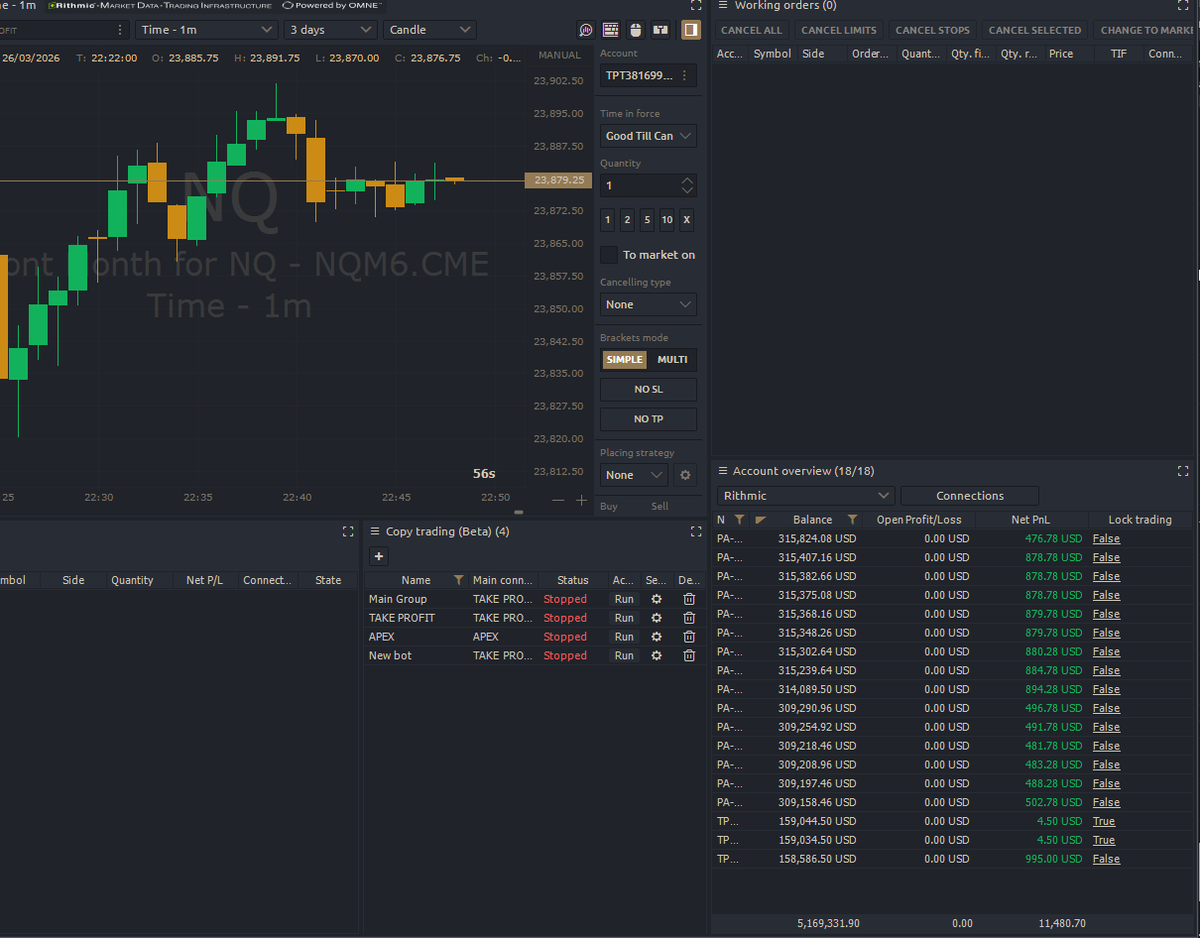This screenshot has height=938, width=1200.
Task: Open settings gear for Main Group
Action: pyautogui.click(x=656, y=599)
